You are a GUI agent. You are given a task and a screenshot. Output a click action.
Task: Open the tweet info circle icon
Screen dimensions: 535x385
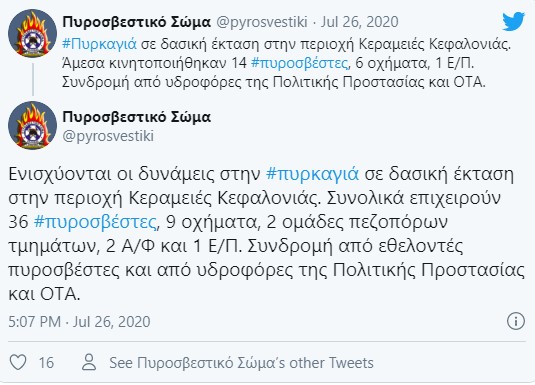[516, 321]
